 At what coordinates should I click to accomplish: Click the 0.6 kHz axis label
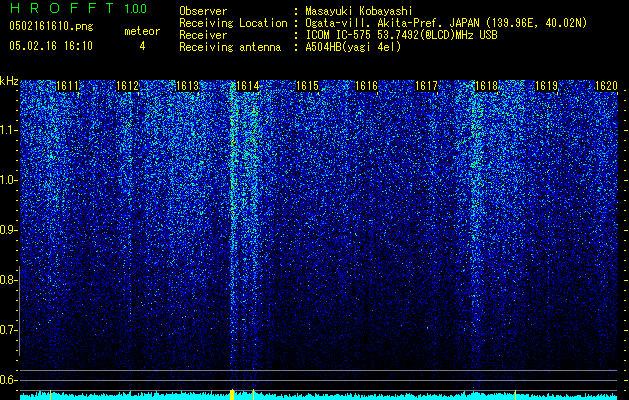8,380
